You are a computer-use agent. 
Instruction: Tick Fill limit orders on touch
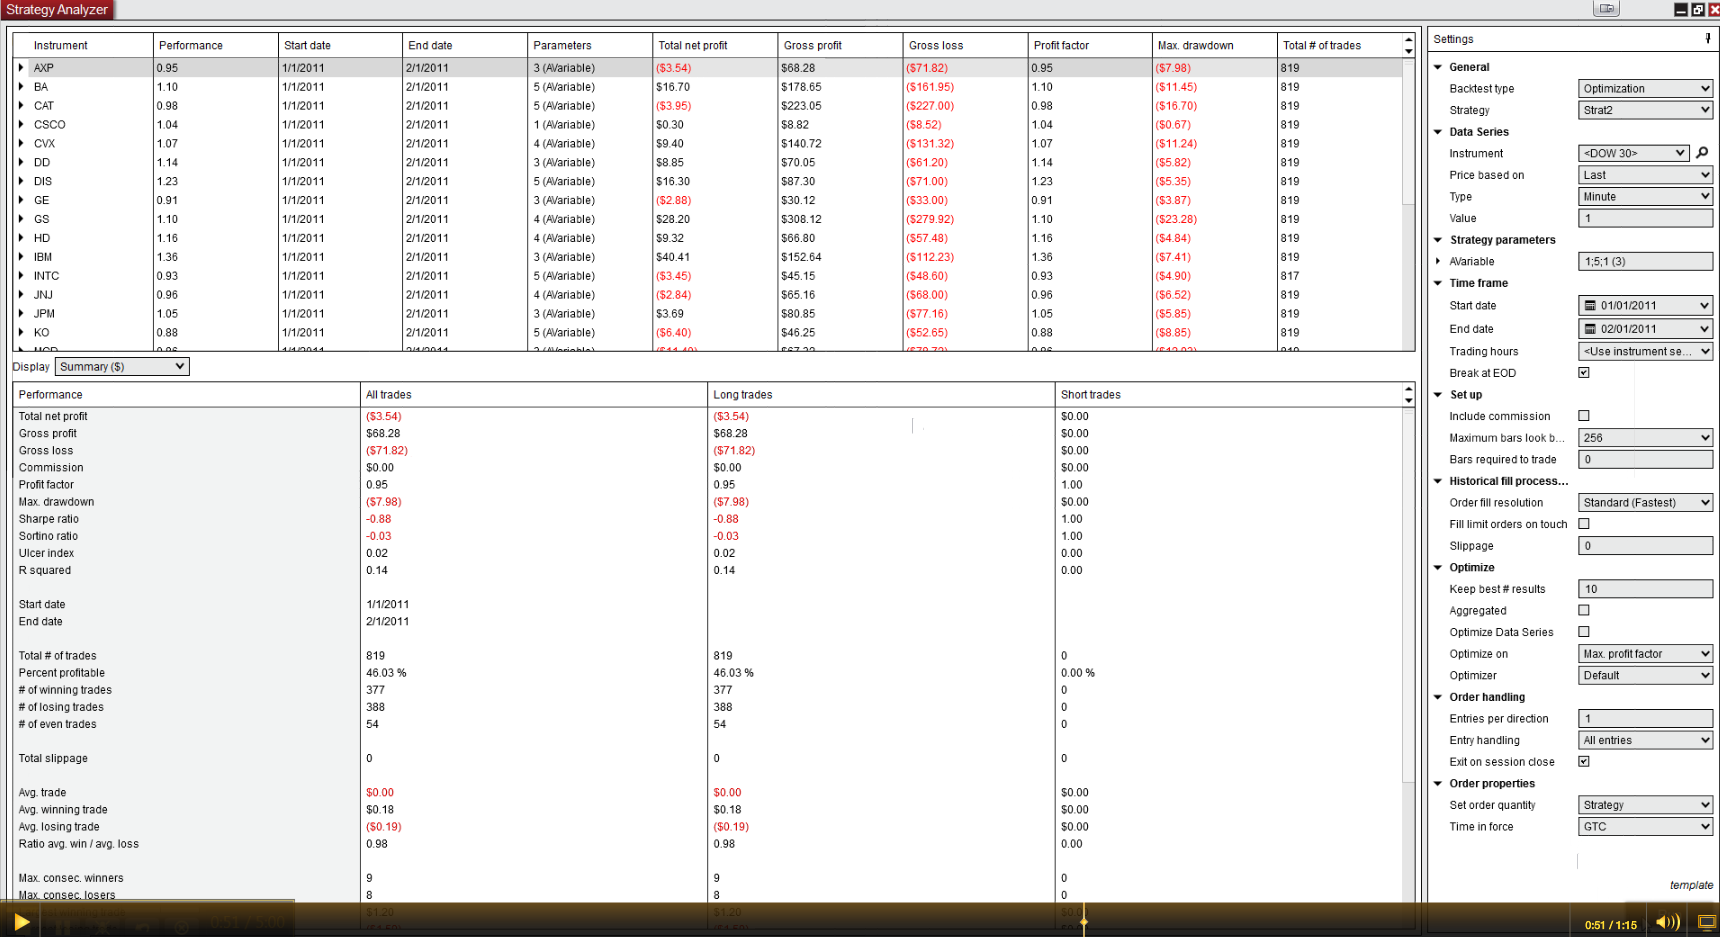click(1584, 524)
